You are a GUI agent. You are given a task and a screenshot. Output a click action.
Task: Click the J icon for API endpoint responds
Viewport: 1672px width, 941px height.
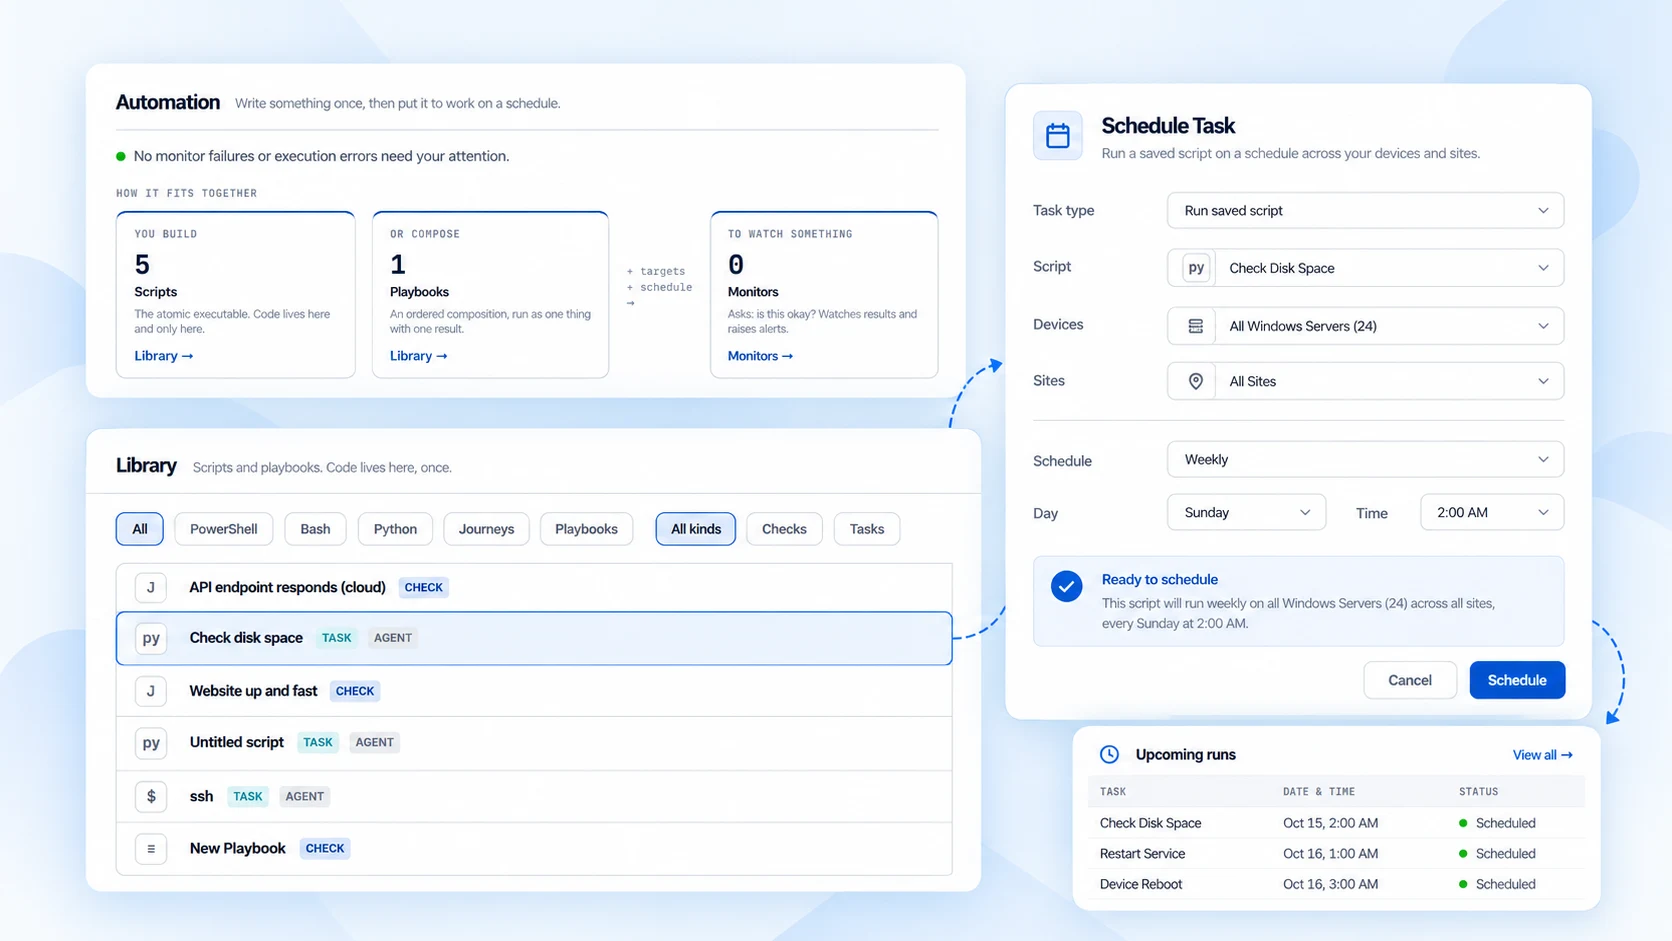coord(151,587)
